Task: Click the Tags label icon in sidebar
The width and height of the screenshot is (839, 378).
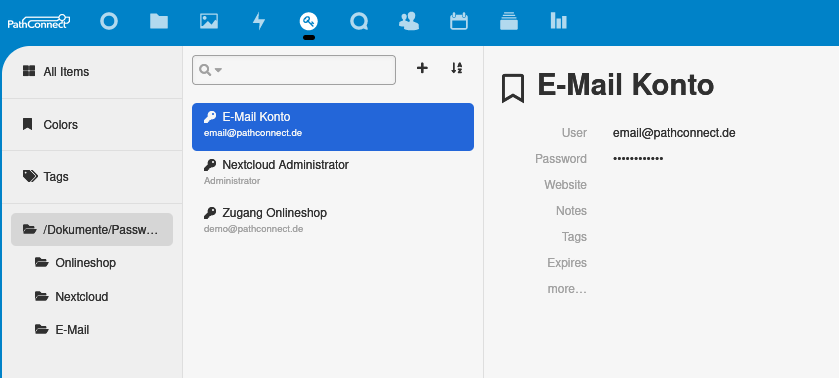Action: [x=30, y=176]
